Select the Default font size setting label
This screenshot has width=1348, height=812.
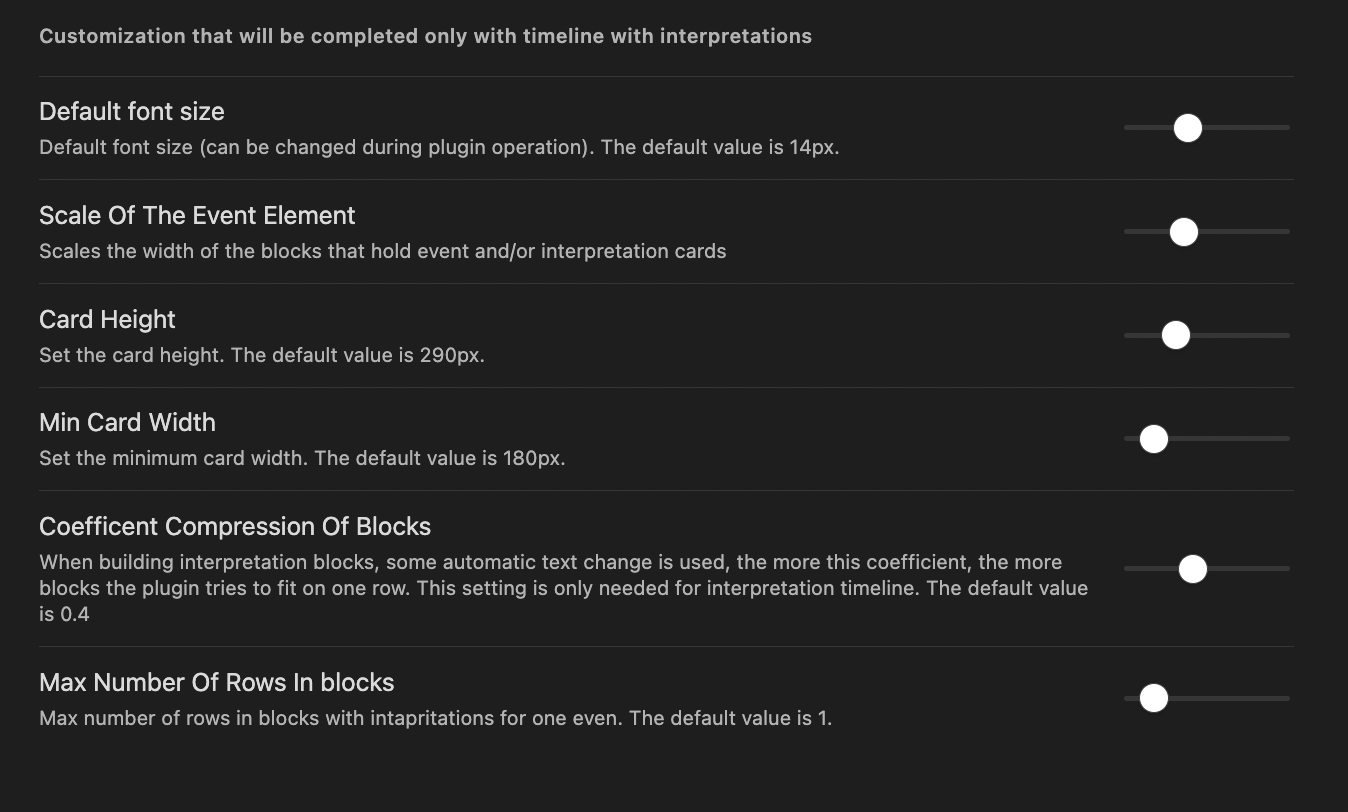coord(131,111)
